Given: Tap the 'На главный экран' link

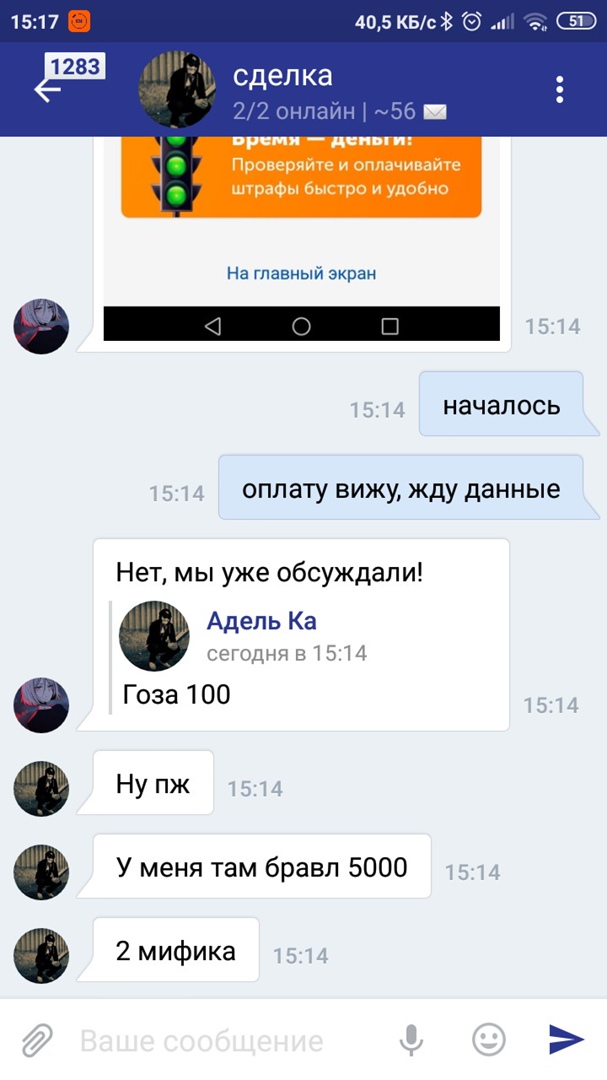Looking at the screenshot, I should pyautogui.click(x=301, y=273).
